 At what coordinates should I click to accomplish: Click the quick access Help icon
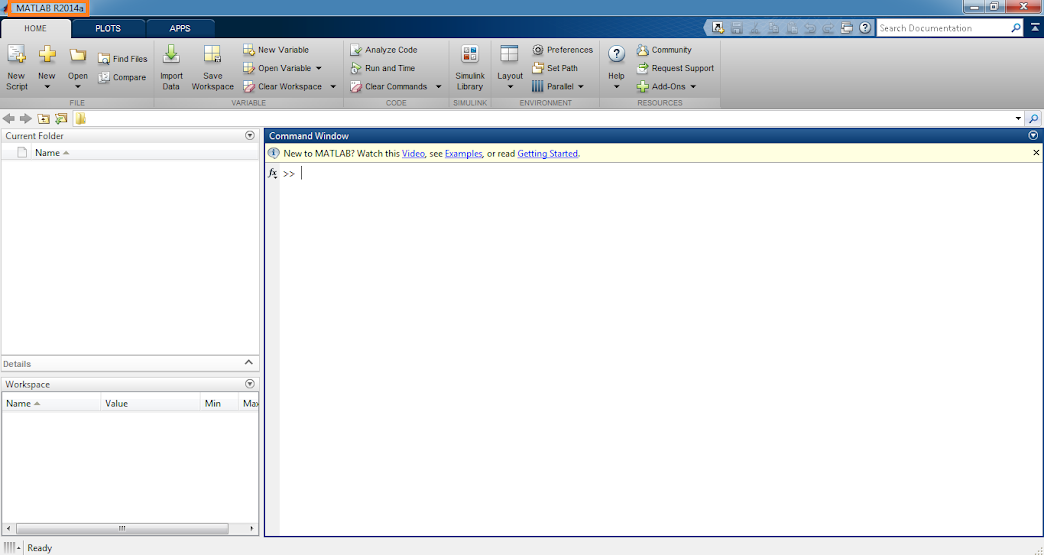click(865, 28)
